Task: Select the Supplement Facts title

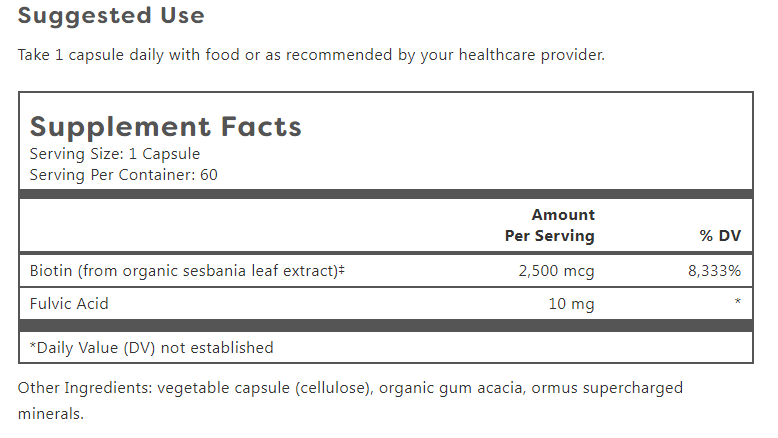Action: point(166,127)
